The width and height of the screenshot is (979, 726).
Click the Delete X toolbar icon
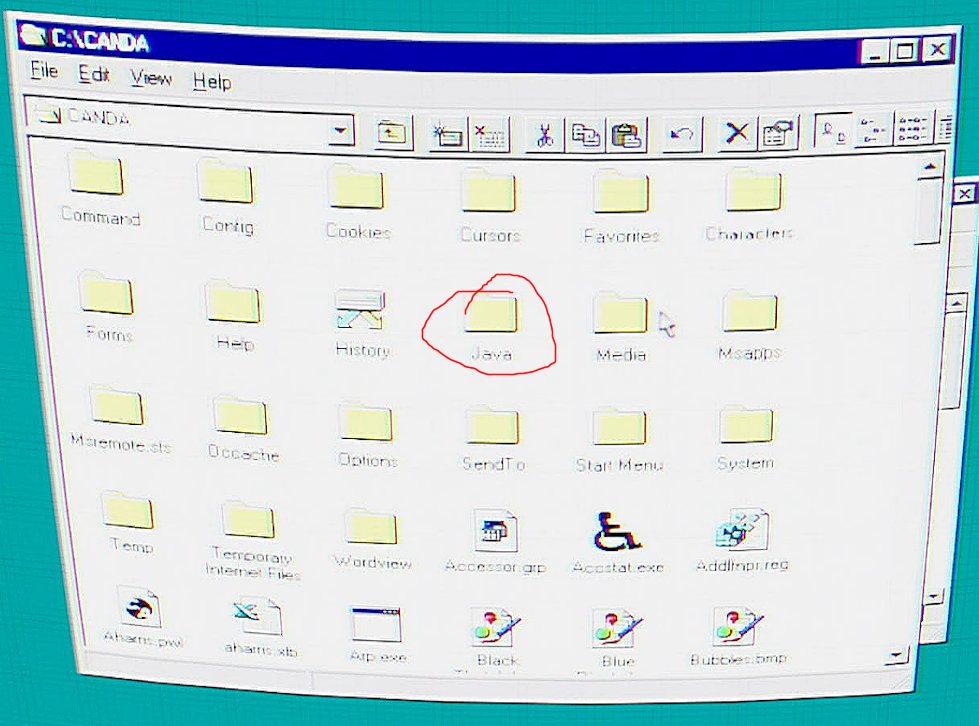point(736,132)
